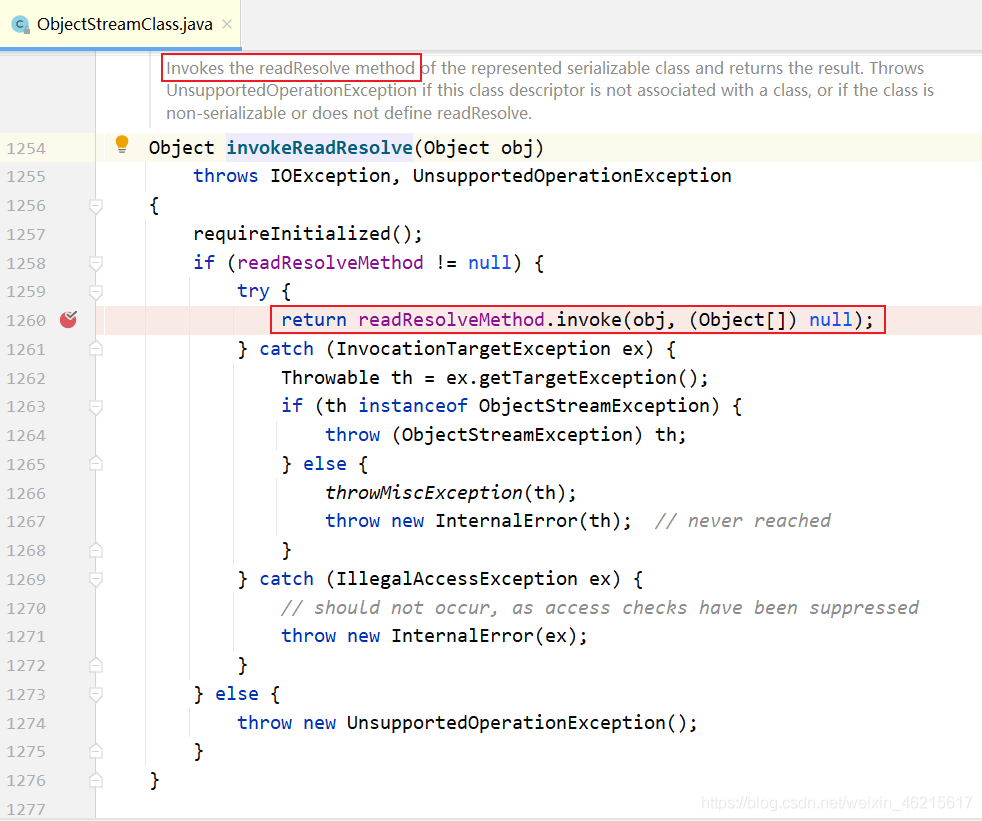Click the lightbulb intention icon on line 1254
This screenshot has height=821, width=982.
(122, 145)
